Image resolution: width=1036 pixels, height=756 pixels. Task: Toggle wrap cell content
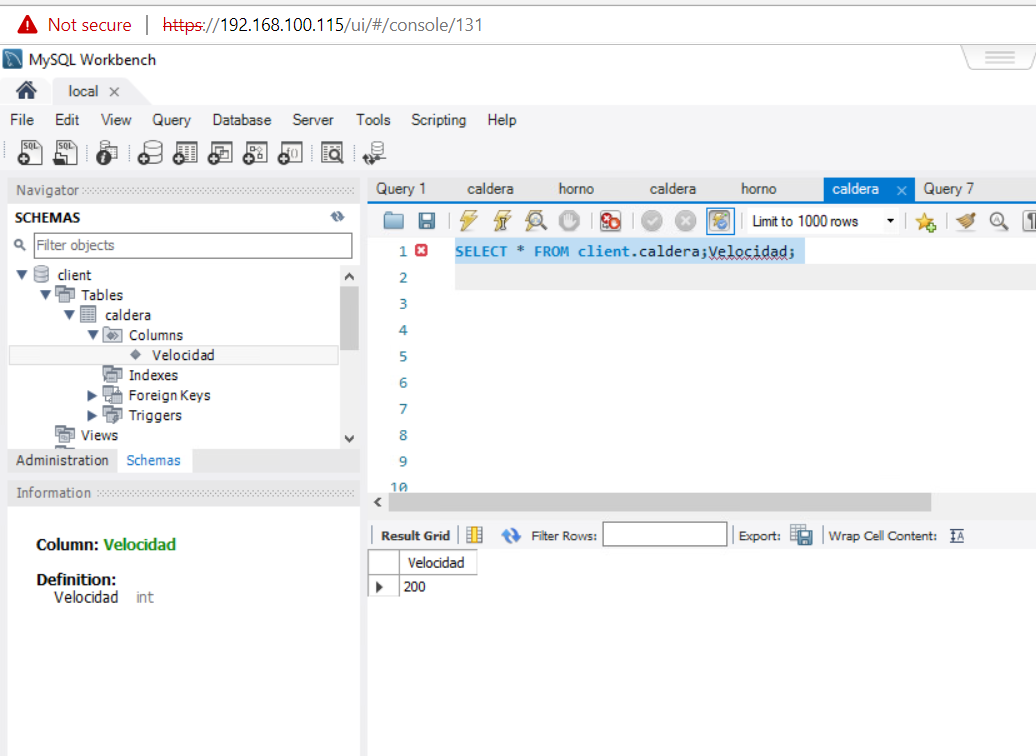(x=957, y=536)
